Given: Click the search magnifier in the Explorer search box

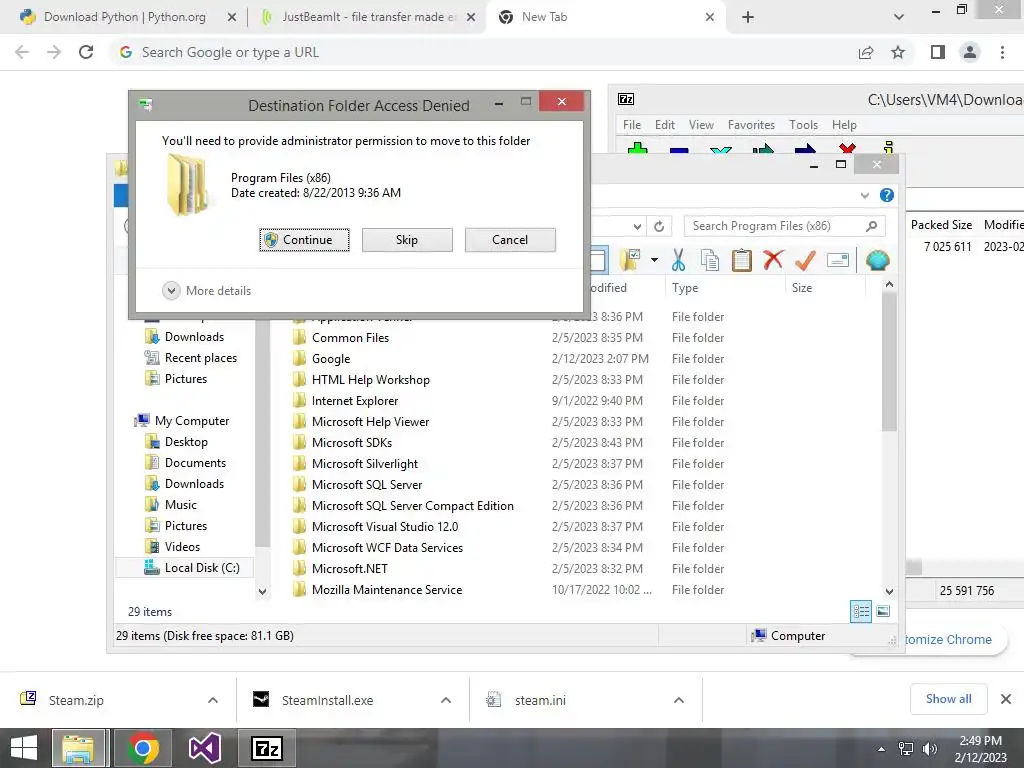Looking at the screenshot, I should click(x=871, y=226).
